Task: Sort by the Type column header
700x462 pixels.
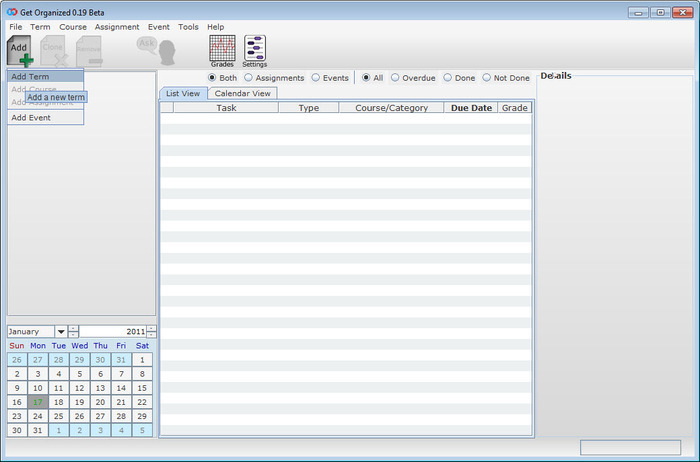Action: tap(308, 108)
